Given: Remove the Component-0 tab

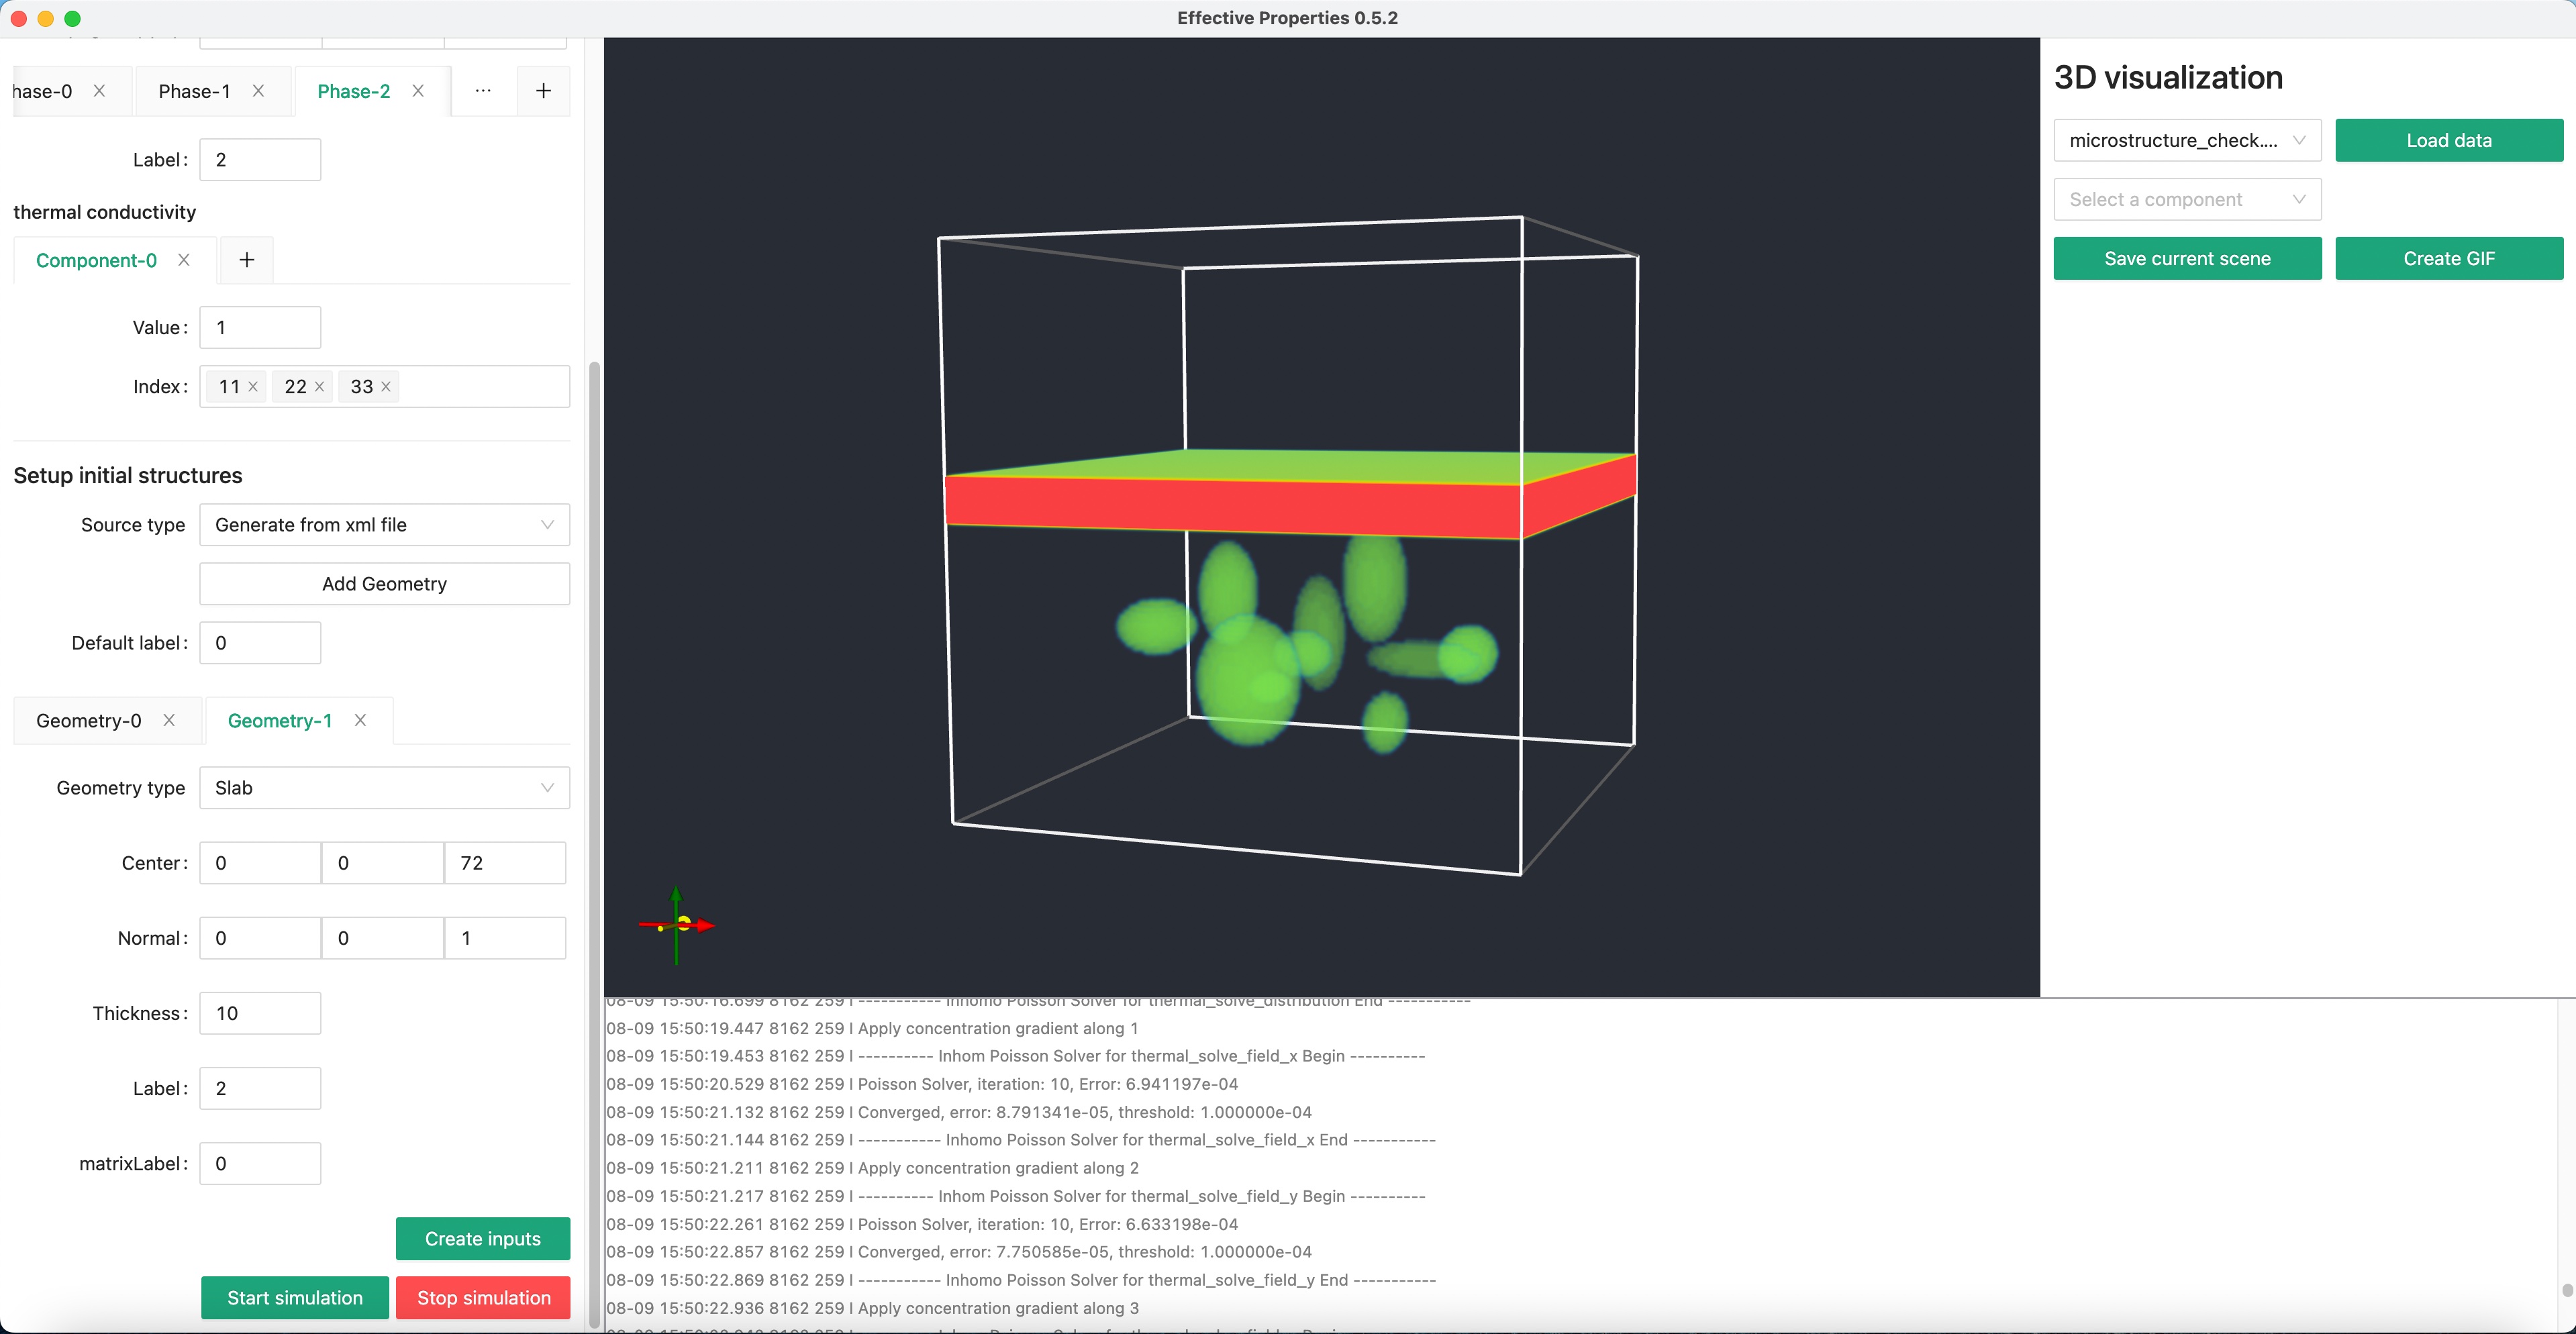Looking at the screenshot, I should click(184, 260).
